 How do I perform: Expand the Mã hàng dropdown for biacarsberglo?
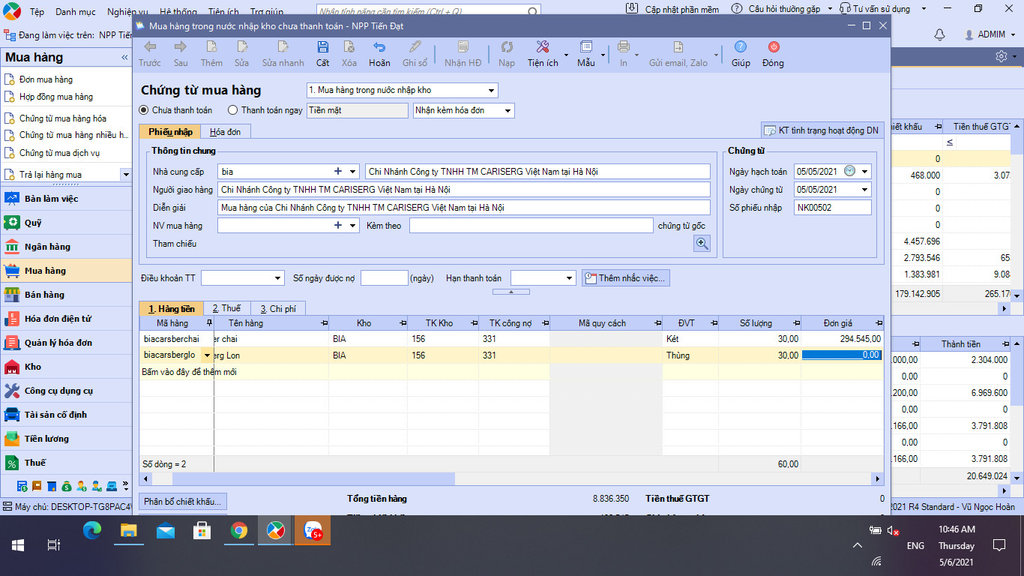[207, 355]
